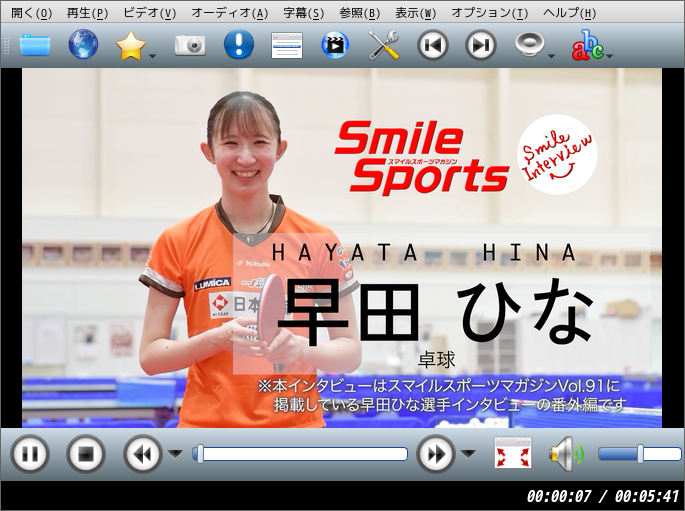Open the playlist window icon
This screenshot has width=685, height=511.
pos(287,45)
